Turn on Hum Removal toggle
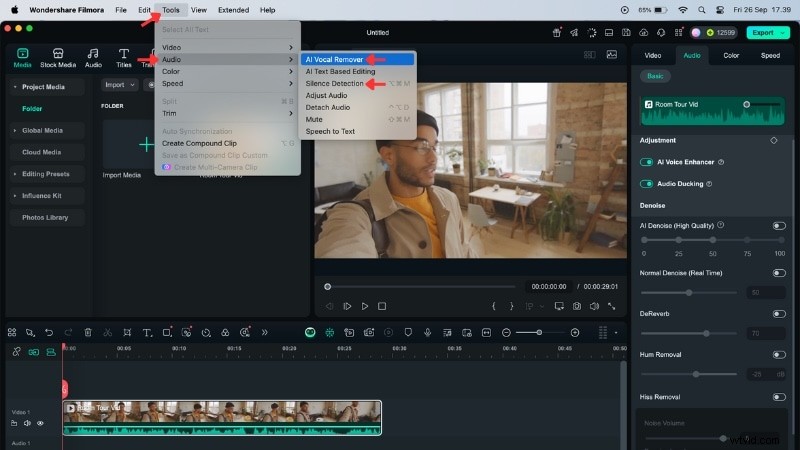The height and width of the screenshot is (450, 800). [x=779, y=355]
